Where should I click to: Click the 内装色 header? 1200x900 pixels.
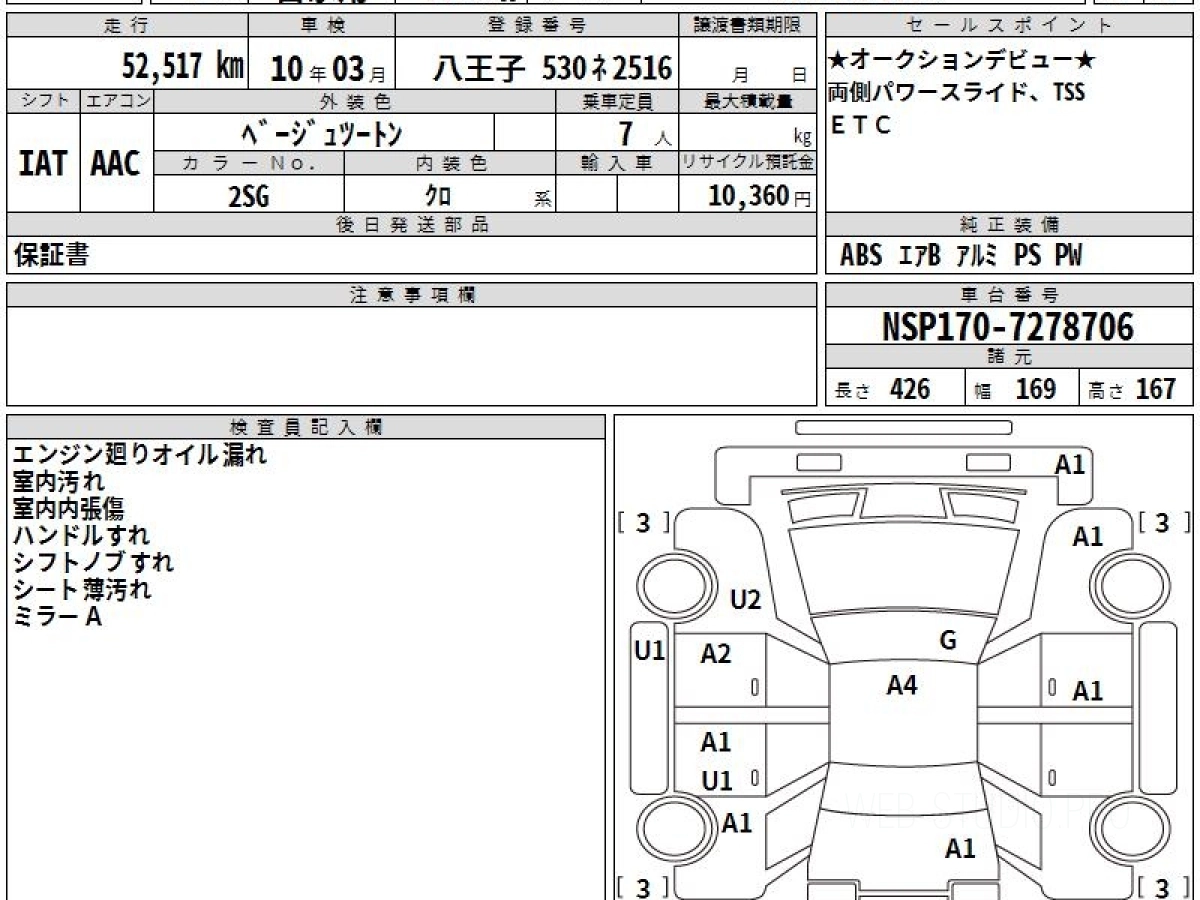click(x=450, y=163)
